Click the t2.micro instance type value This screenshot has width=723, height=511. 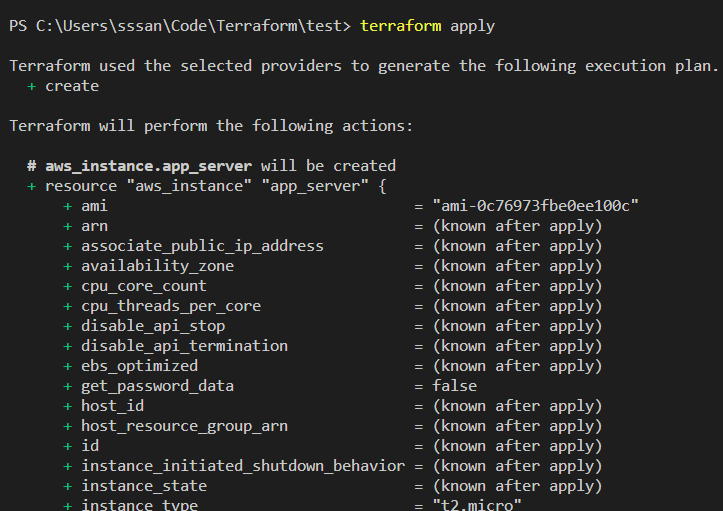coord(477,505)
